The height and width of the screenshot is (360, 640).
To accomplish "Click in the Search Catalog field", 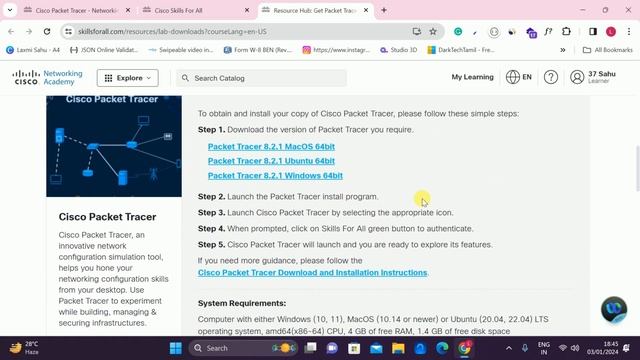I will pyautogui.click(x=261, y=78).
